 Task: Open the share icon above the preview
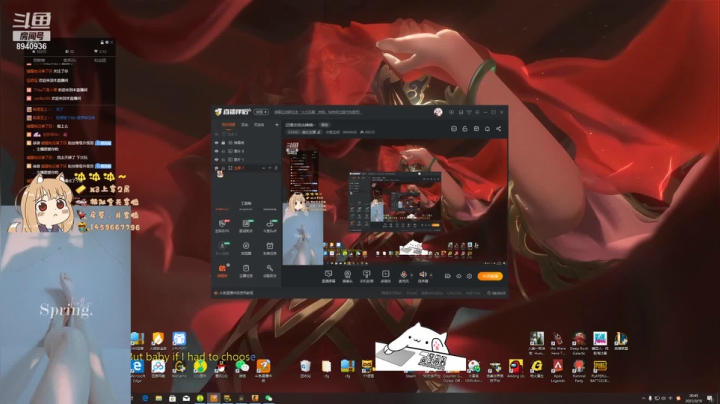tap(498, 129)
